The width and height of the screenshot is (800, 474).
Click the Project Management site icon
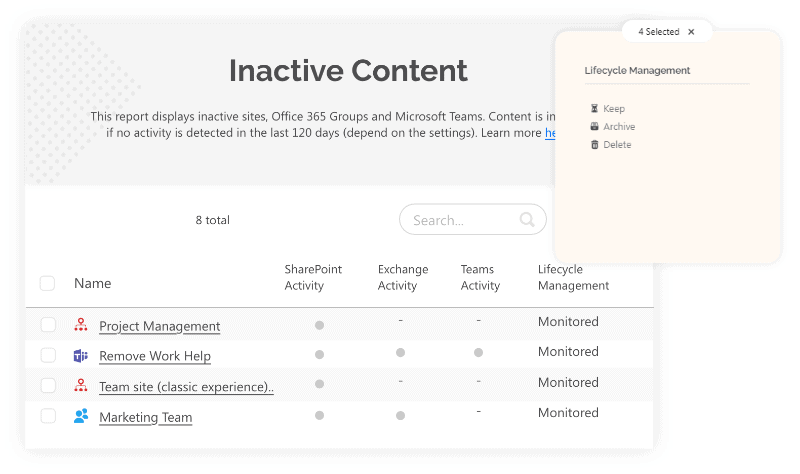pyautogui.click(x=81, y=325)
